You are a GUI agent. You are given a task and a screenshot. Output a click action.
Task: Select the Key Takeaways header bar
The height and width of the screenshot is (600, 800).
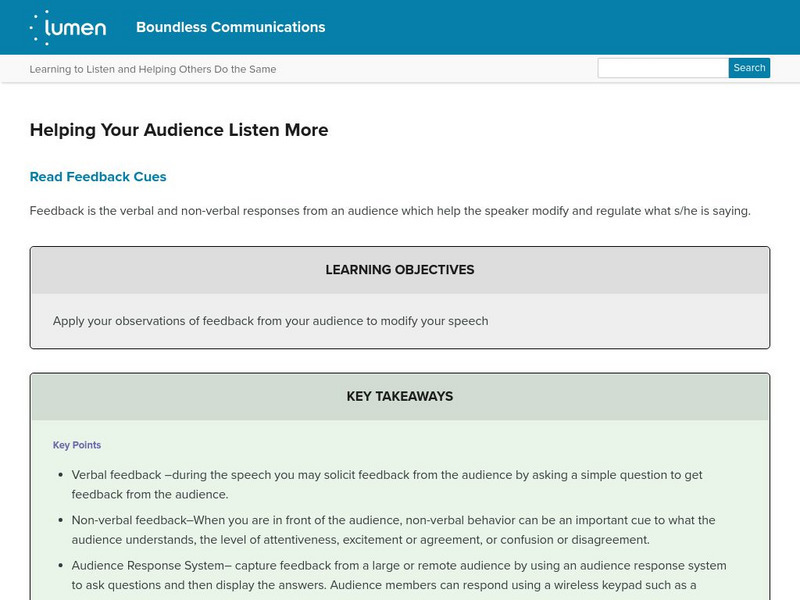[x=400, y=396]
